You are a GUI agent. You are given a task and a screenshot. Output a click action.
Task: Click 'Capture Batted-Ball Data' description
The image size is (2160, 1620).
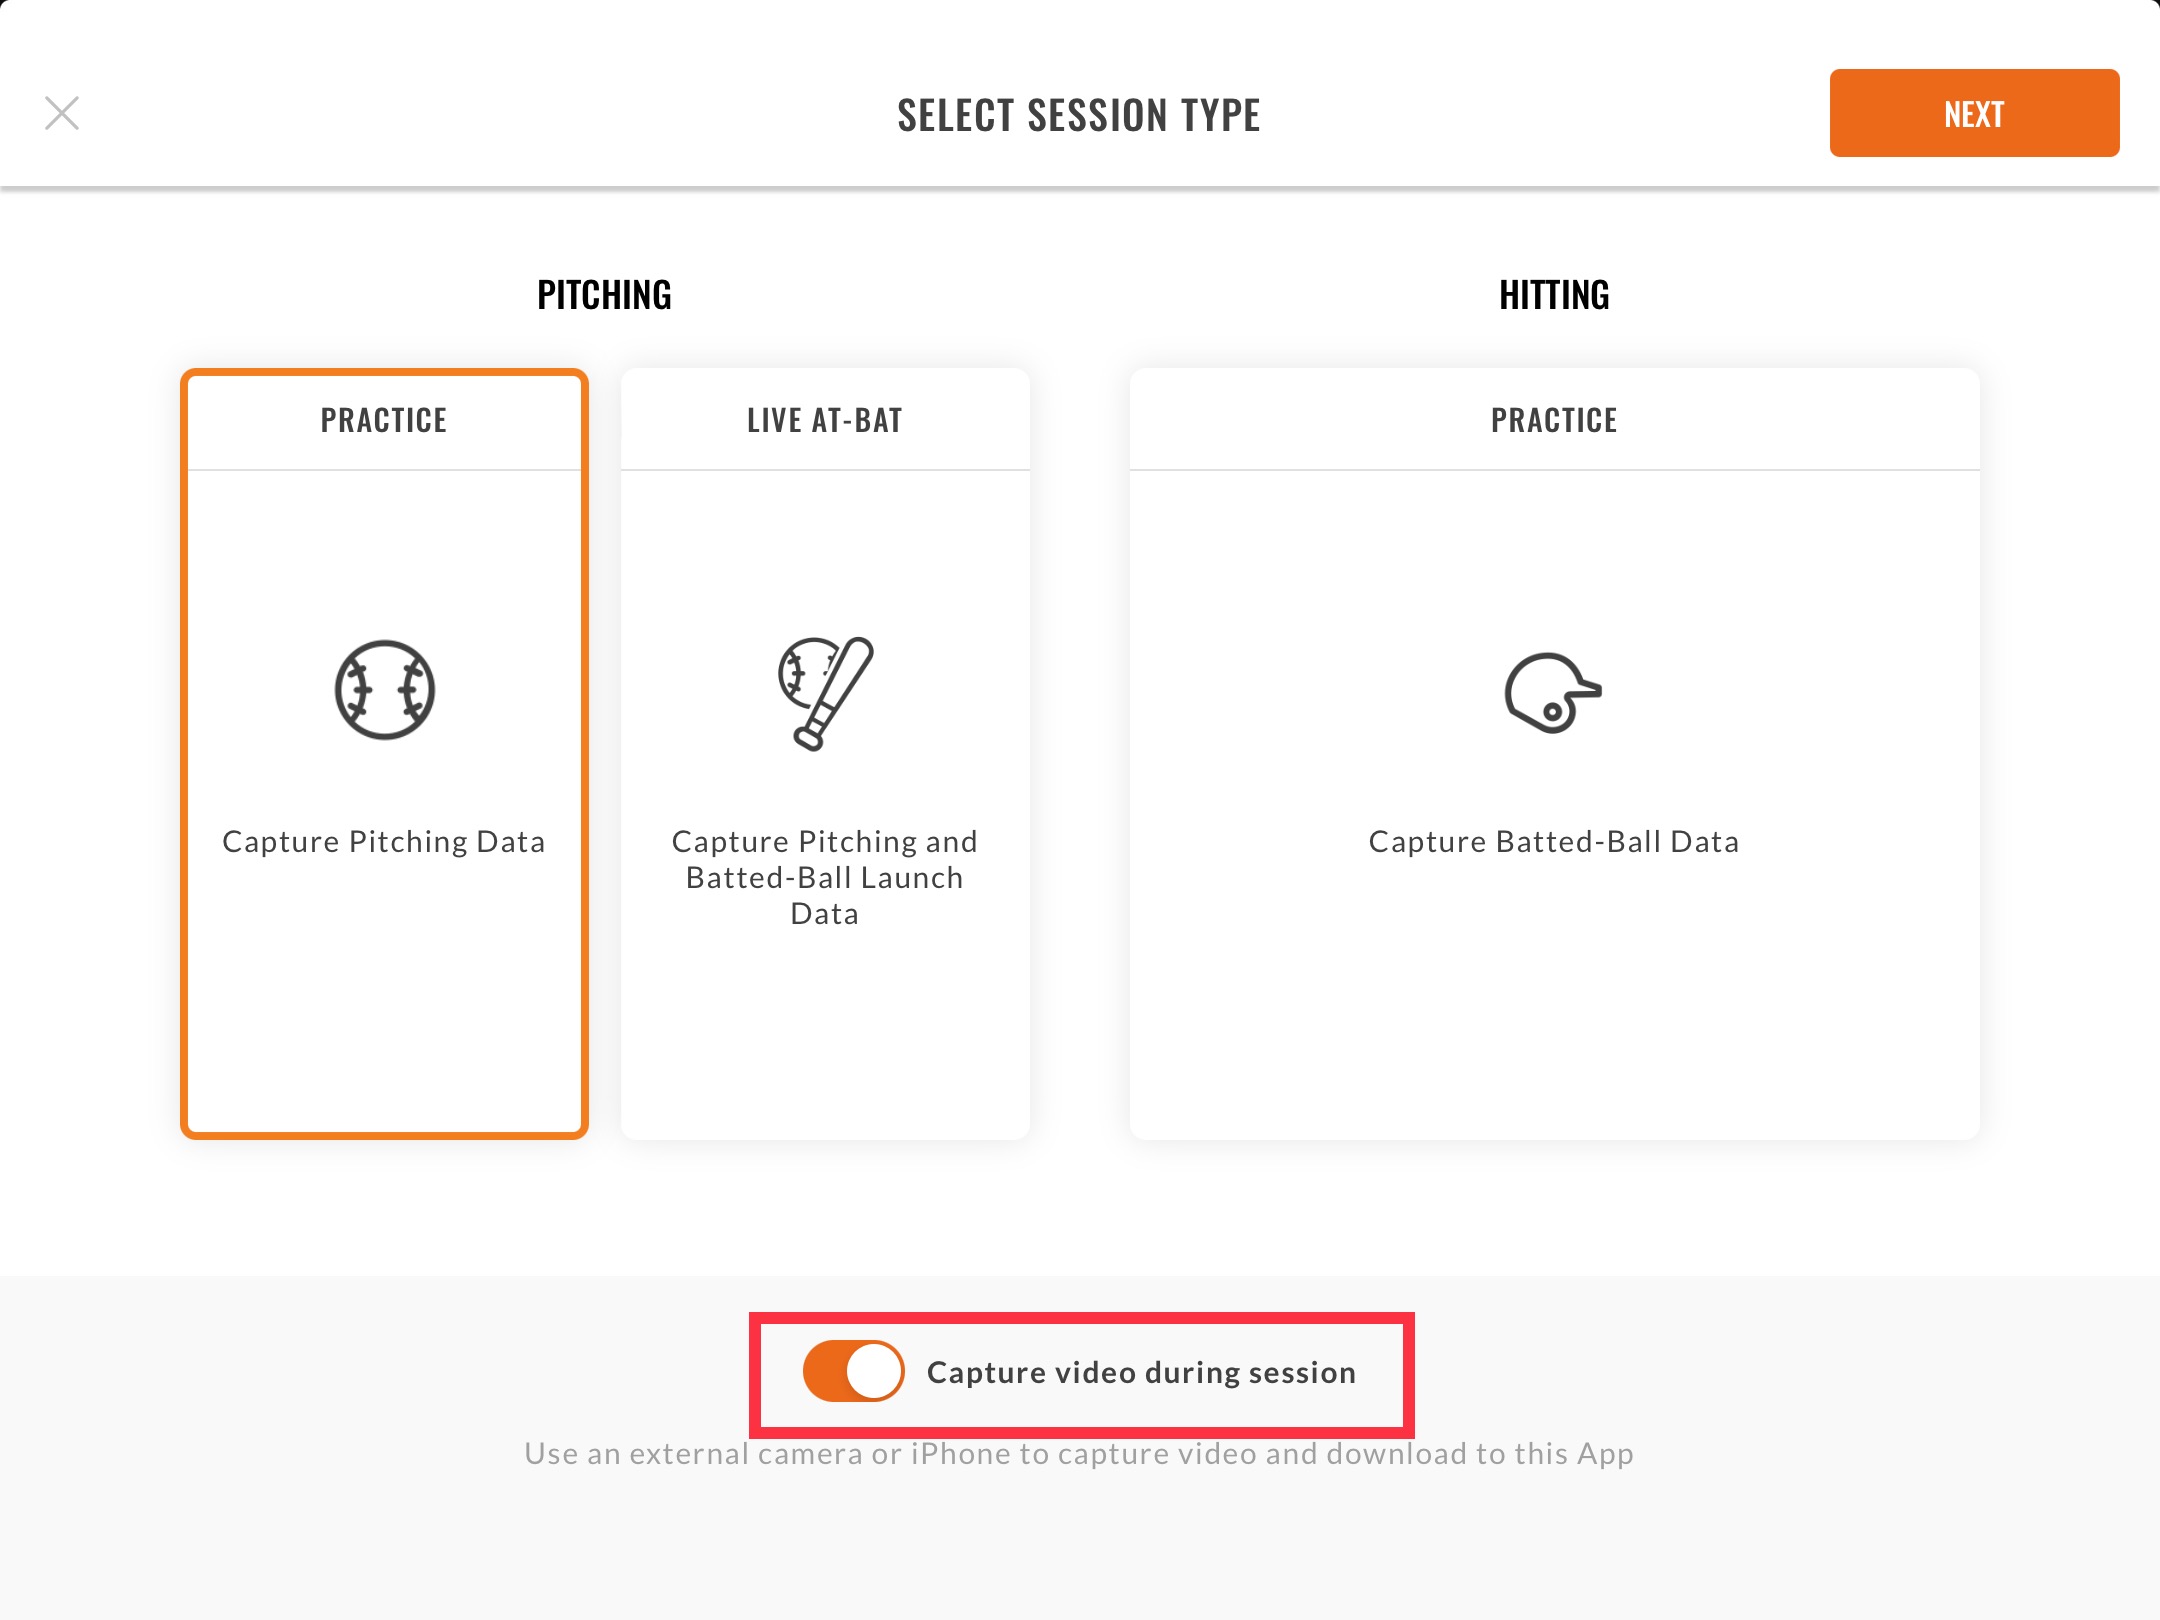coord(1554,842)
